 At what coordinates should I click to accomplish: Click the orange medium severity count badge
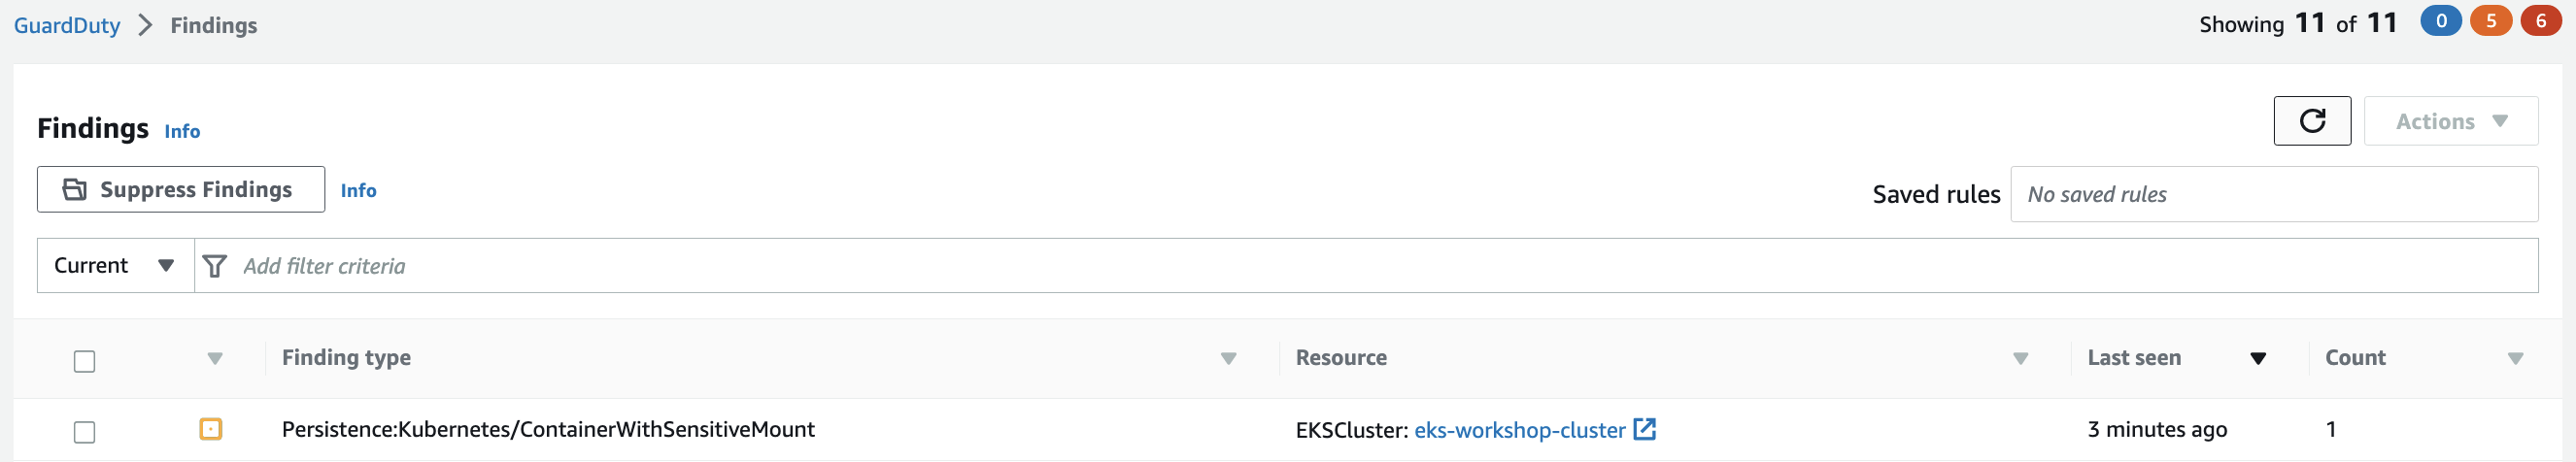2490,21
